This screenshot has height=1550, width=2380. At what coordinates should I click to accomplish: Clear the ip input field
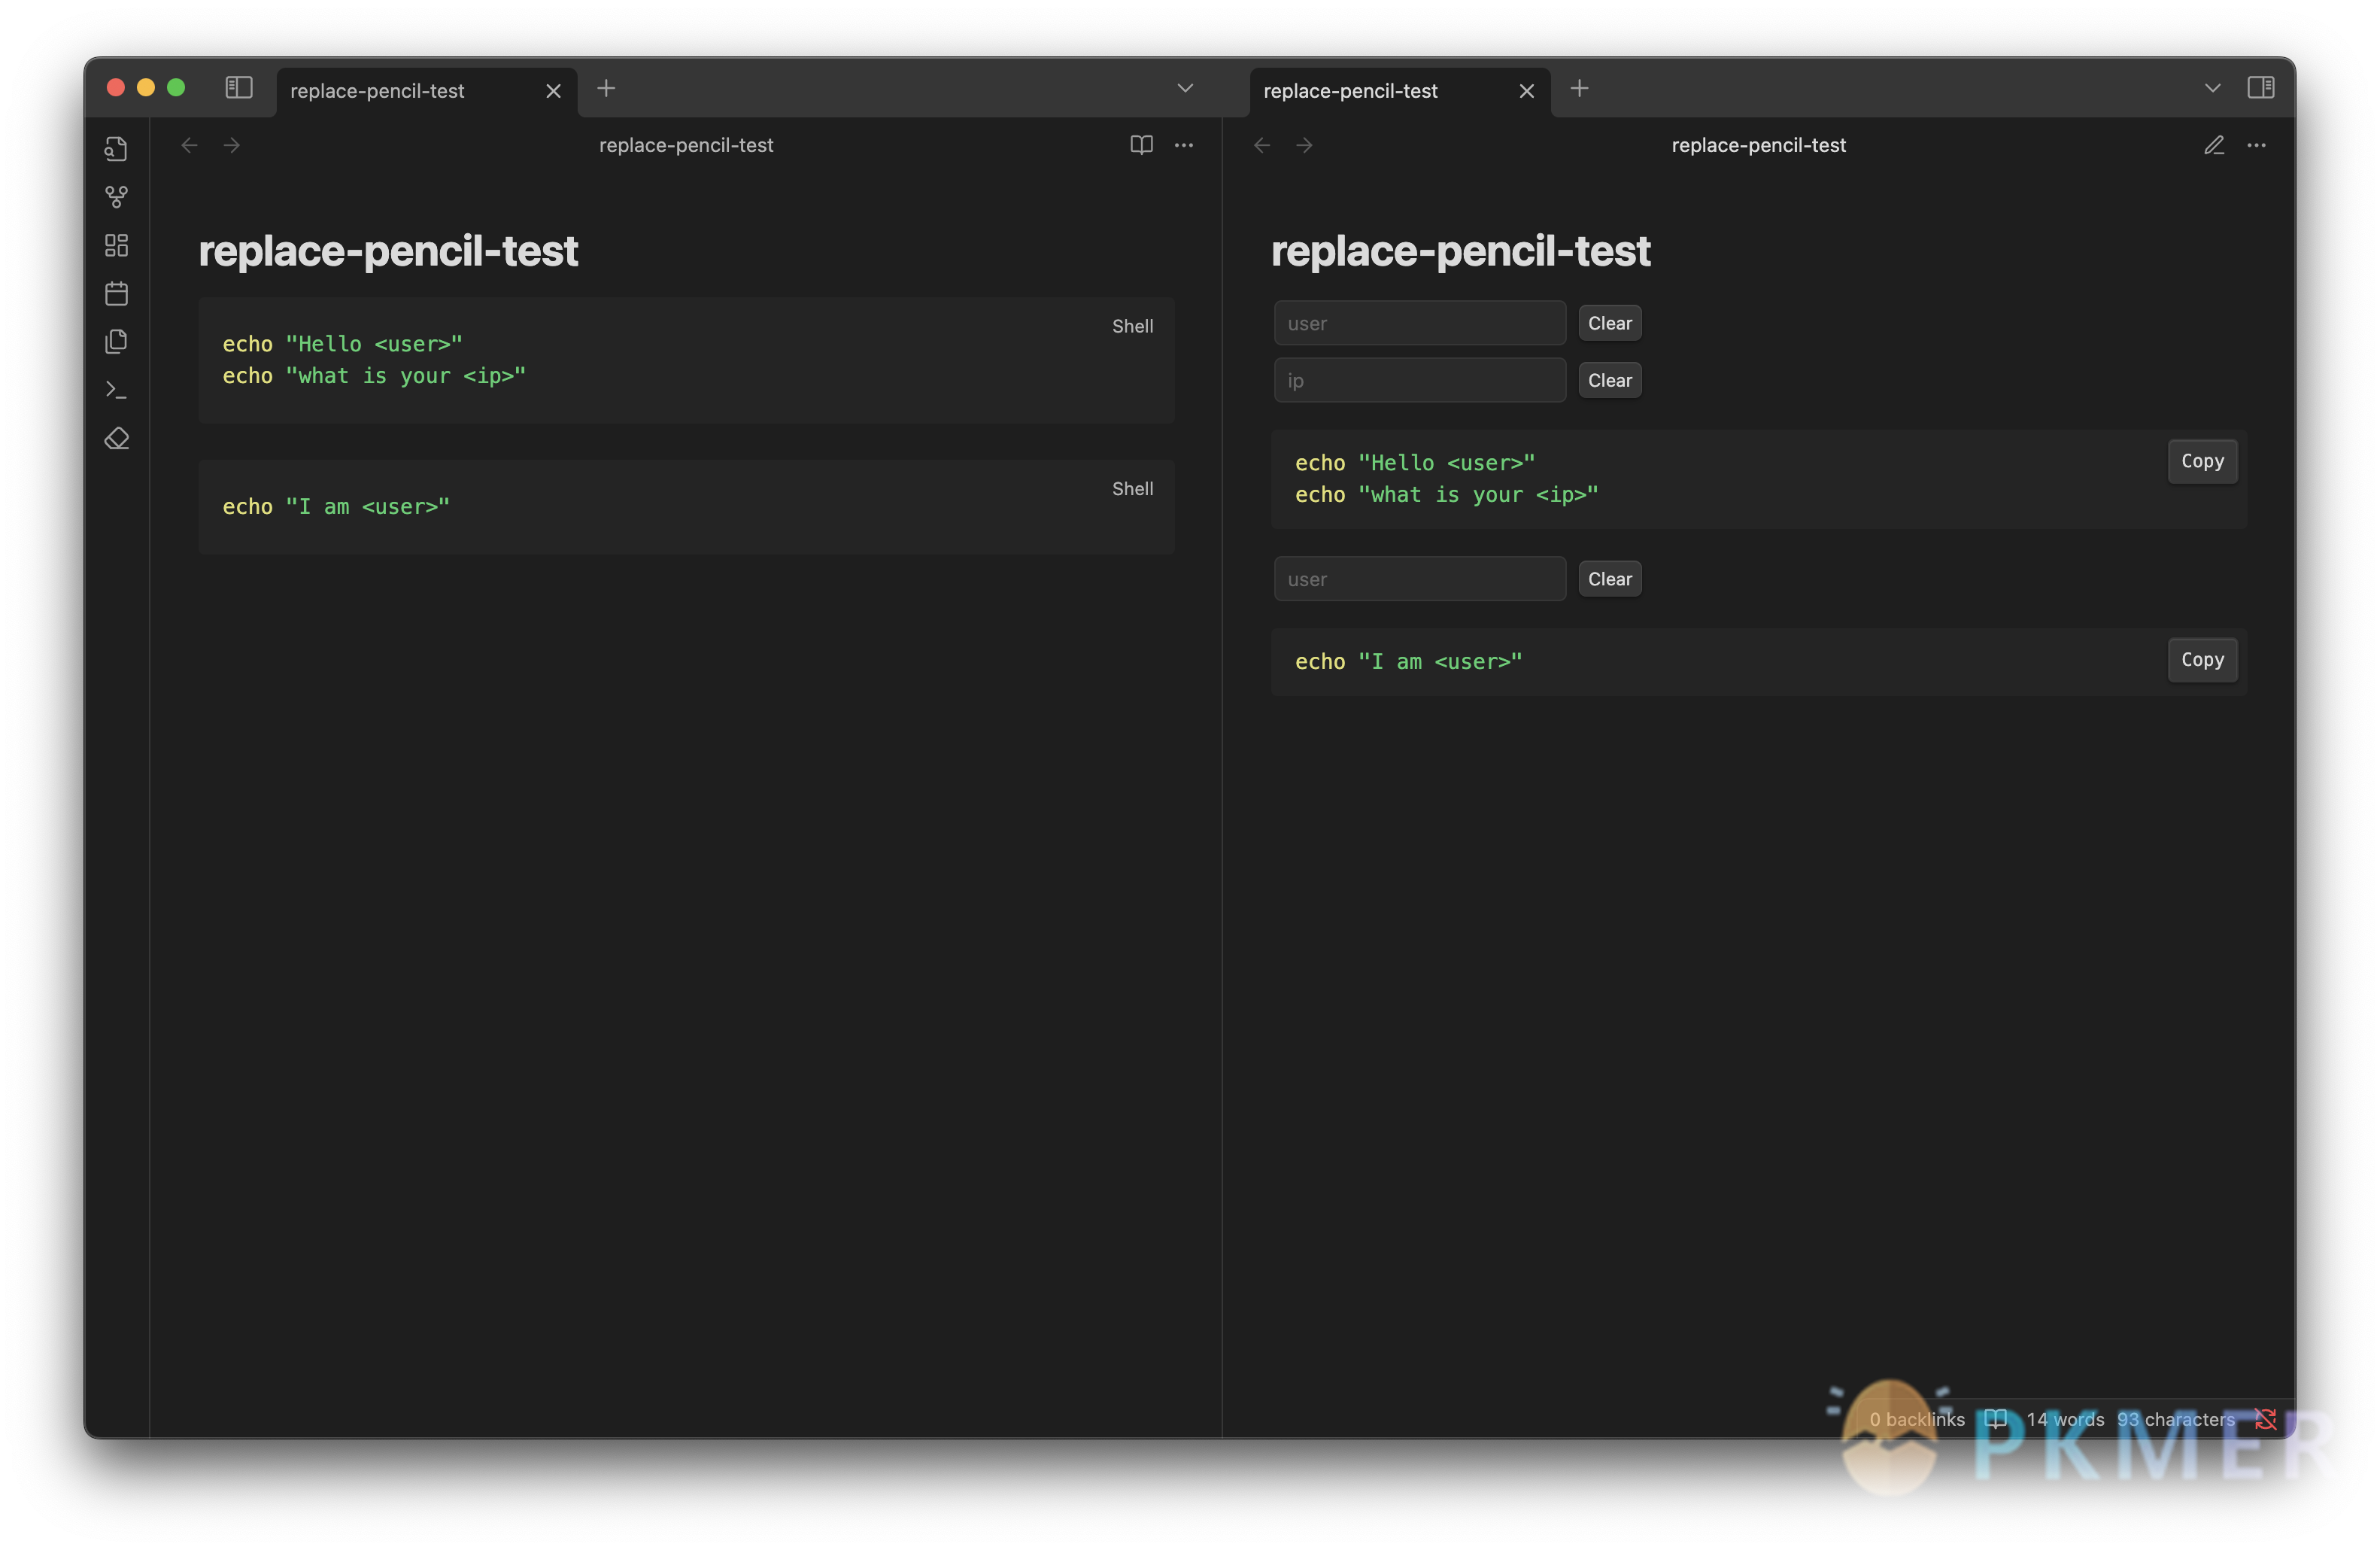1610,380
